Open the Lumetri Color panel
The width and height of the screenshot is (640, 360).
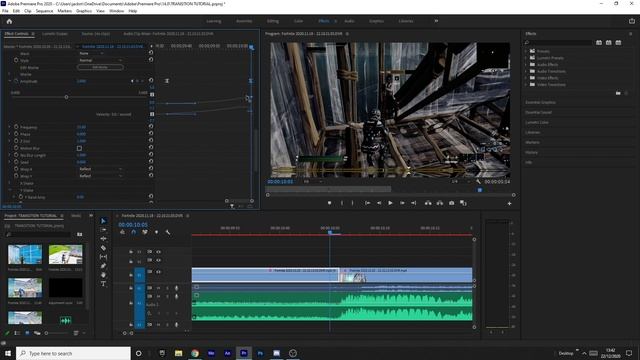click(537, 122)
